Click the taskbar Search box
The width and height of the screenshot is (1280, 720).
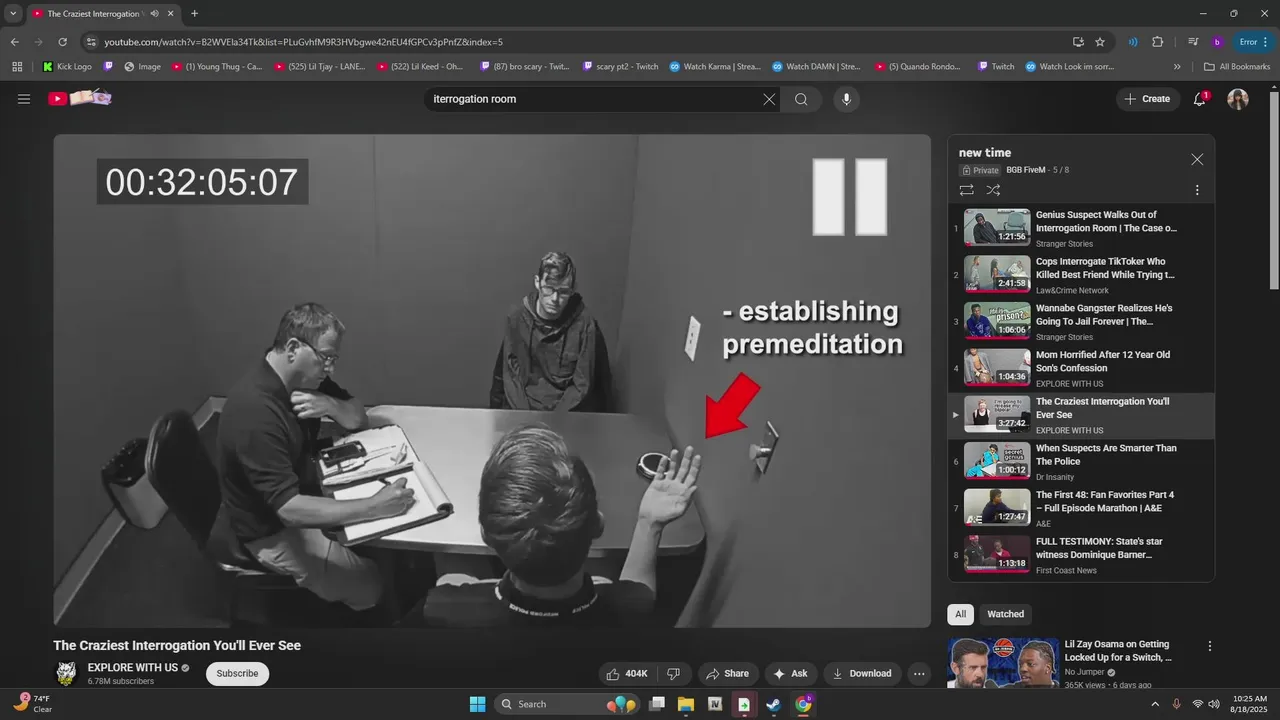tap(568, 704)
